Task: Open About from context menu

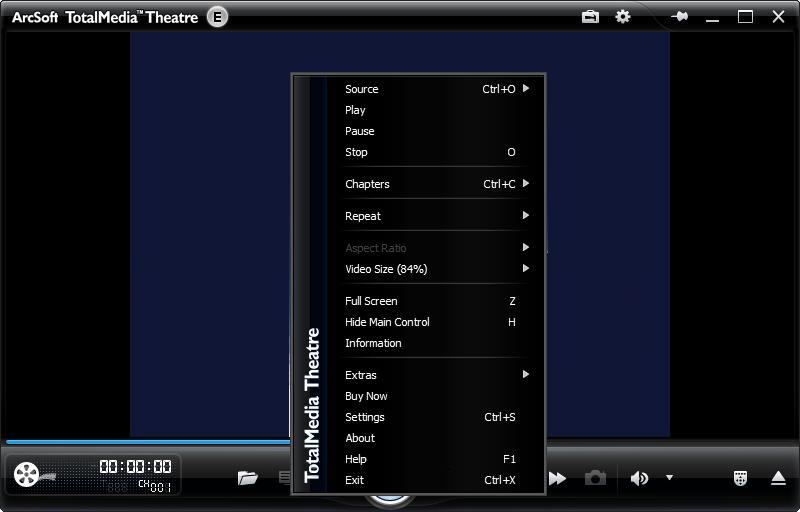Action: 437,438
